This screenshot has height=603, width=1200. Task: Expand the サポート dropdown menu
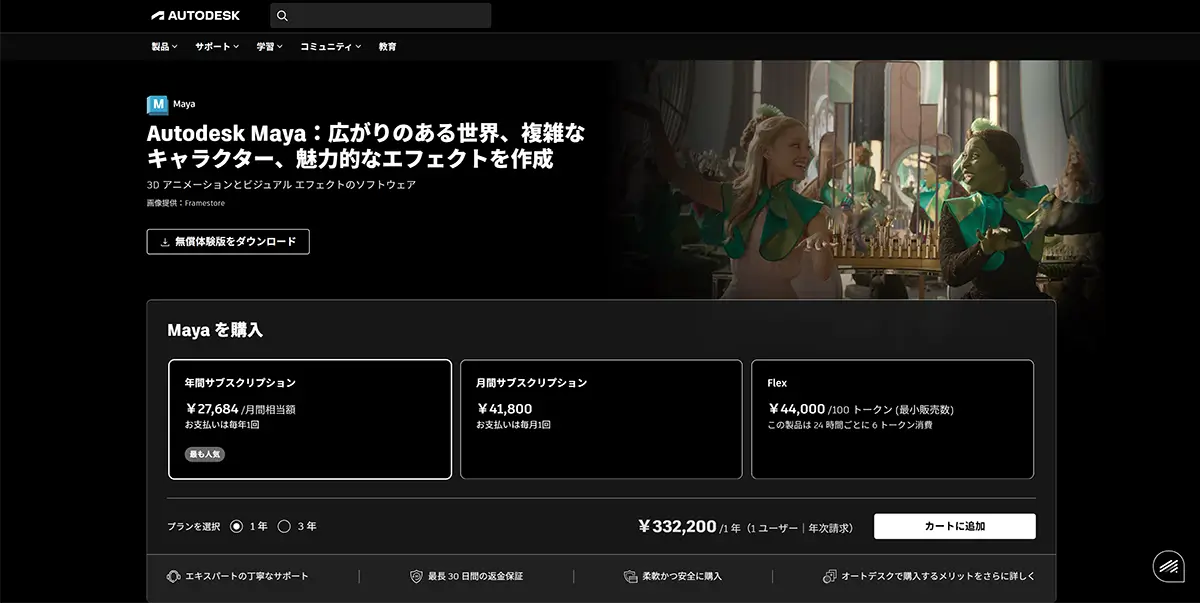(x=217, y=47)
